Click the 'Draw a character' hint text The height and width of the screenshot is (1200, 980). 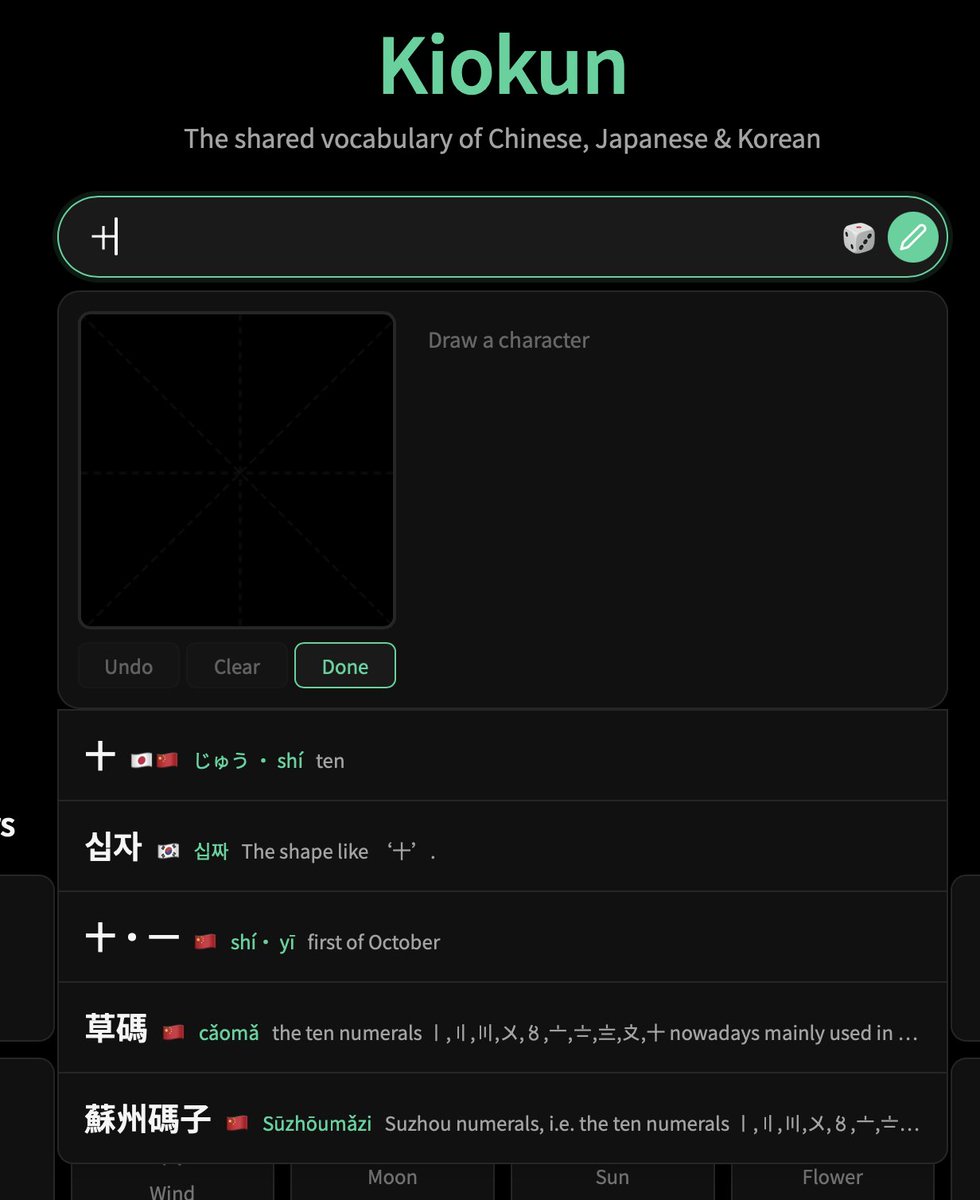click(x=508, y=340)
